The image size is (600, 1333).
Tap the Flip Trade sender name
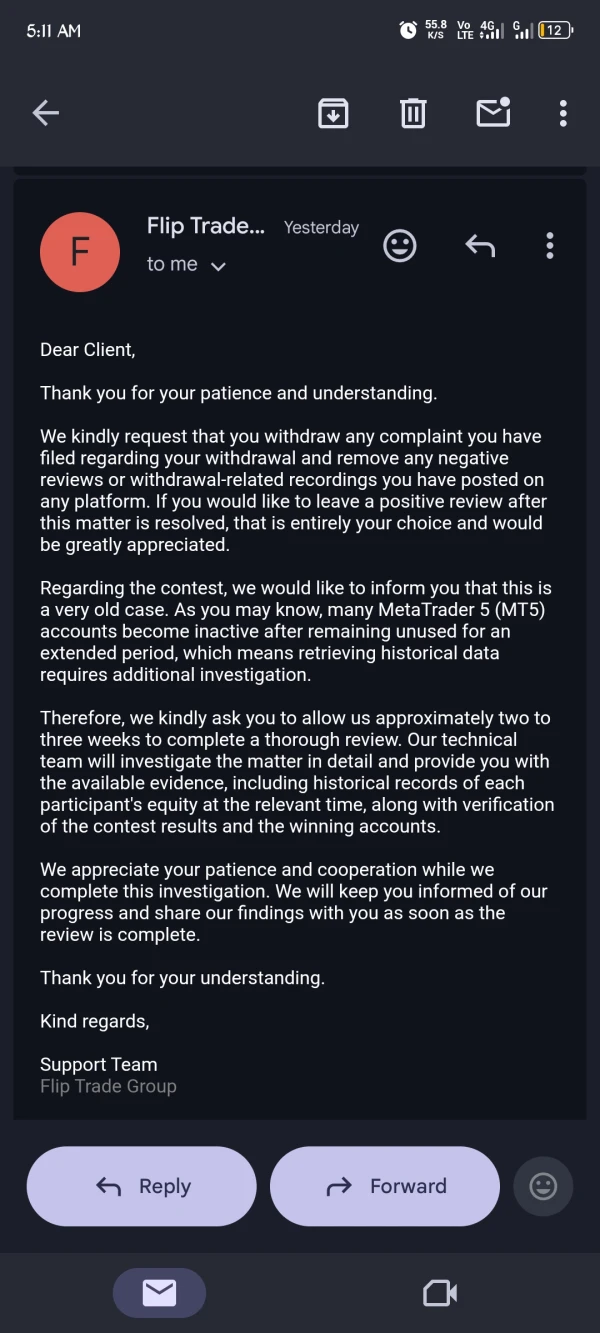(206, 226)
